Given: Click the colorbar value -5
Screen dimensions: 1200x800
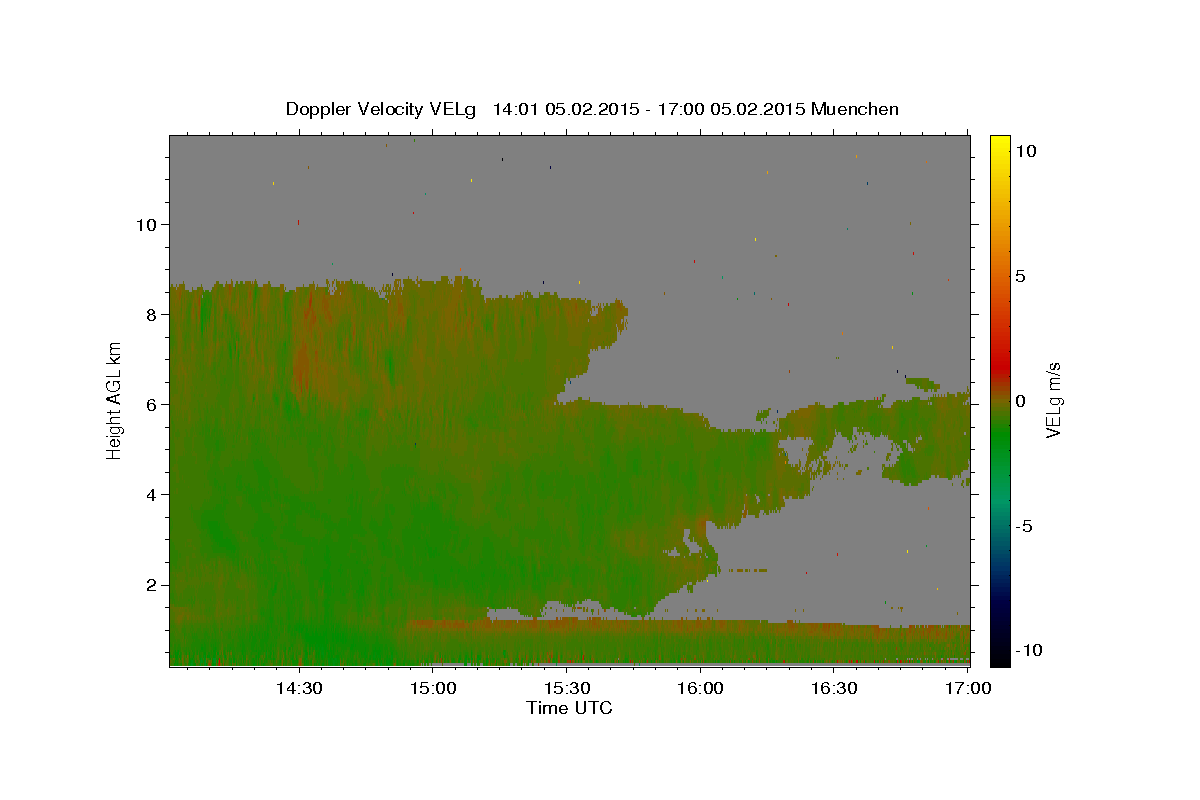Looking at the screenshot, I should tap(1025, 527).
